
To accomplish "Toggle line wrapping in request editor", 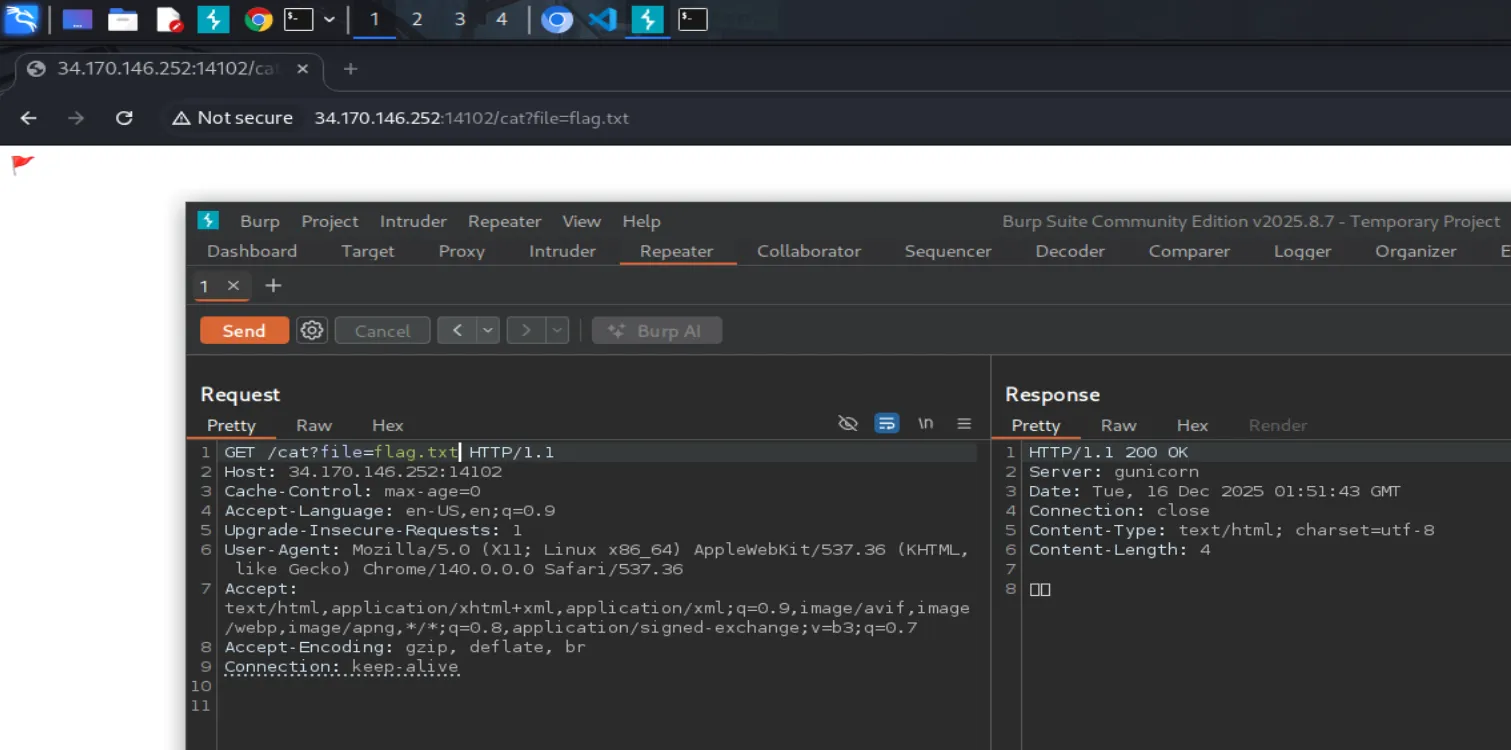I will [x=887, y=424].
